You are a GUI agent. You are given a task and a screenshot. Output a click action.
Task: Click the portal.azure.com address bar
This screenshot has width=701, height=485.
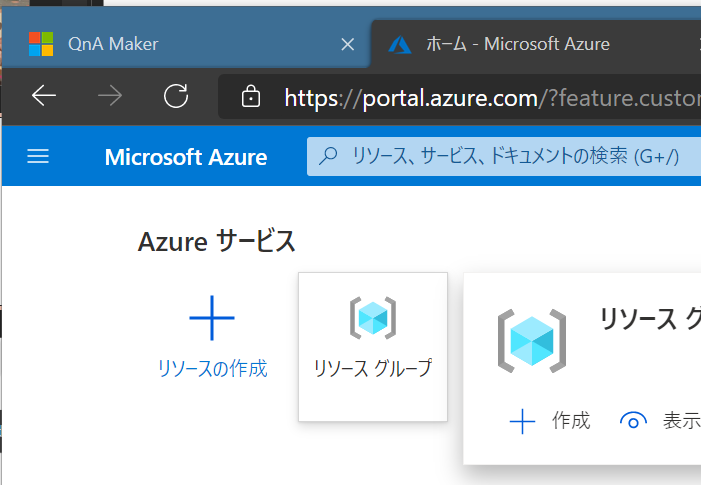460,97
